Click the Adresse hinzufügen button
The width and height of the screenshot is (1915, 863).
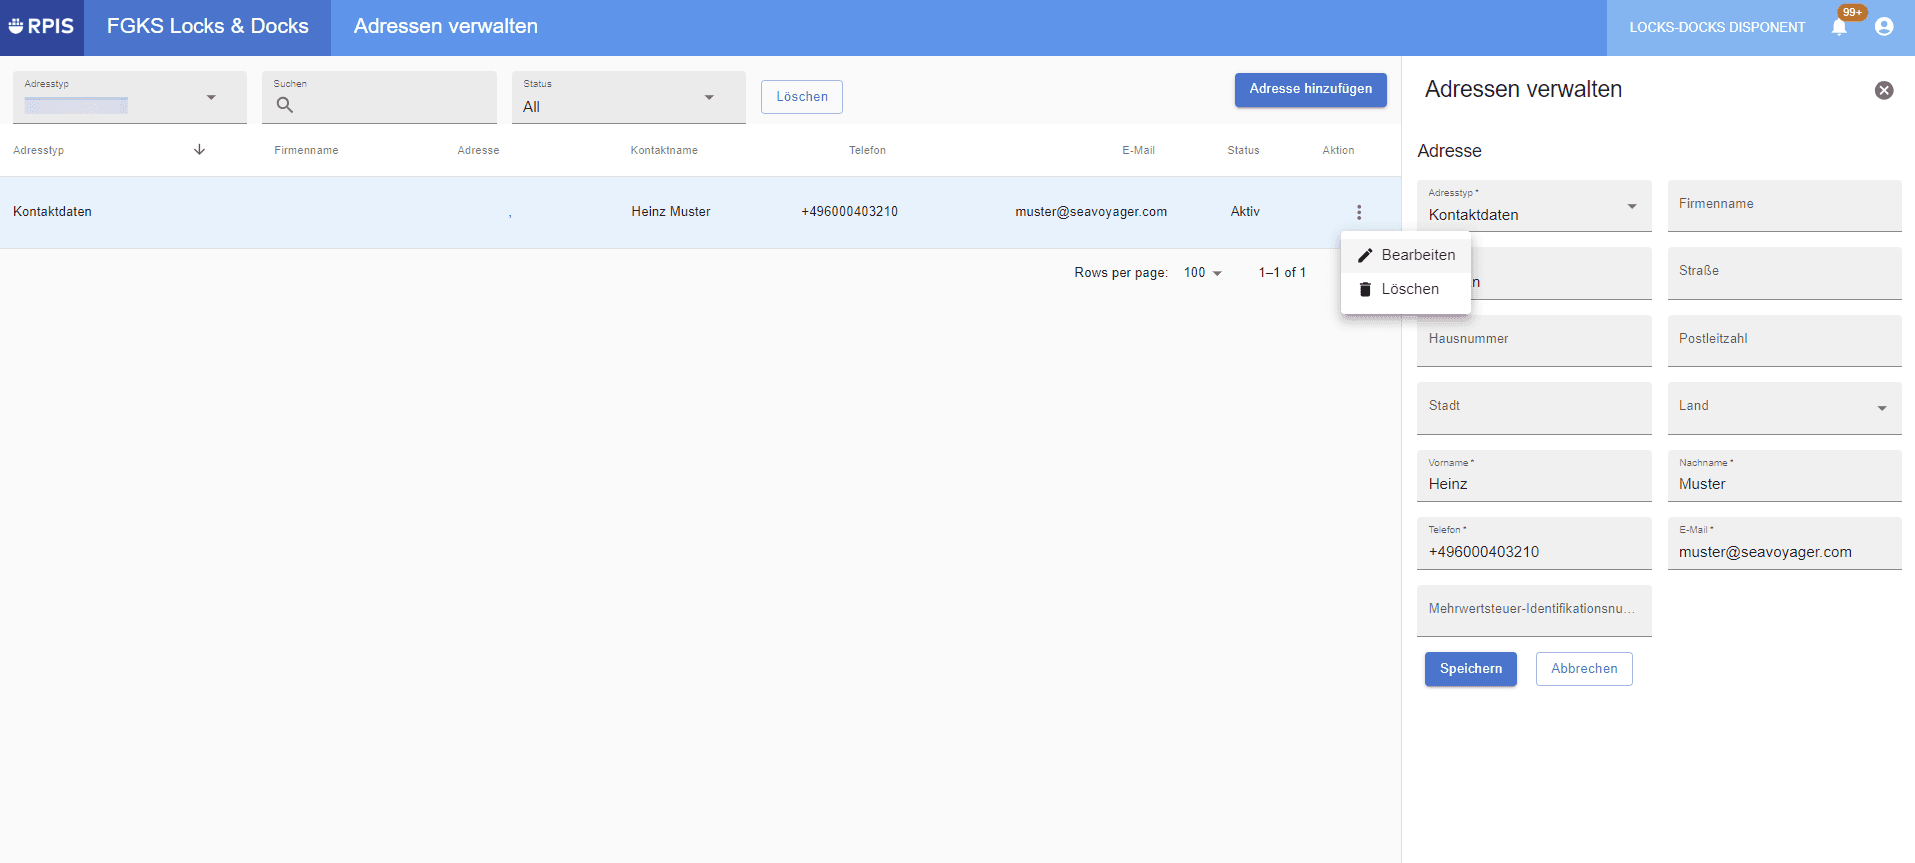pyautogui.click(x=1311, y=90)
